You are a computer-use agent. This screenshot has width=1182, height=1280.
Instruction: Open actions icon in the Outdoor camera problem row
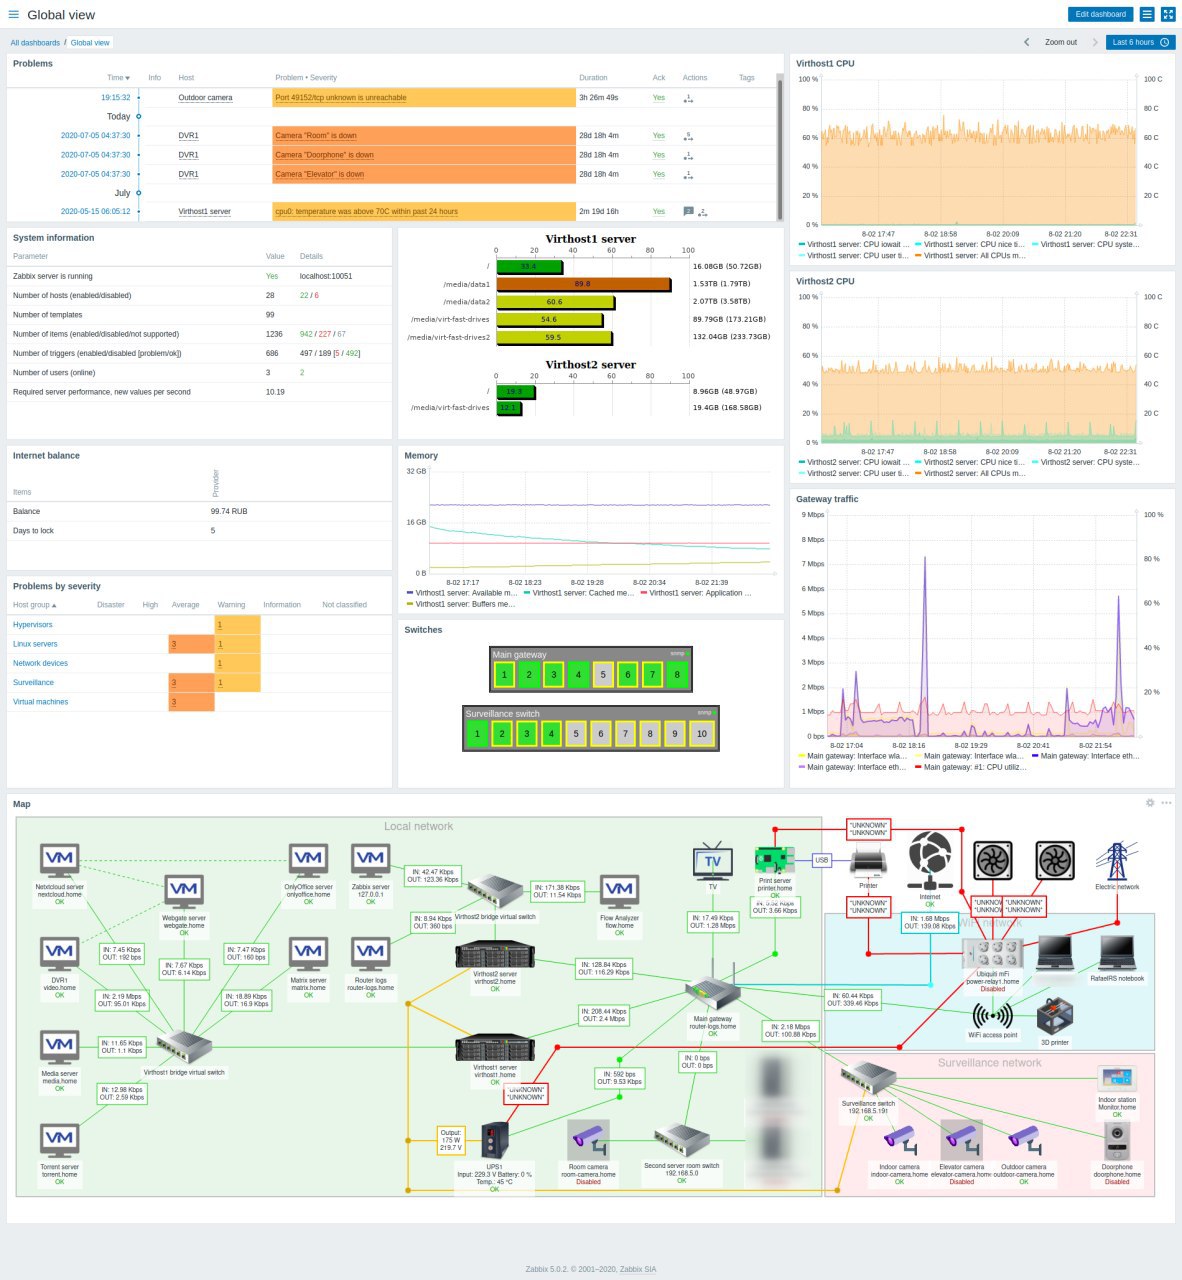688,98
